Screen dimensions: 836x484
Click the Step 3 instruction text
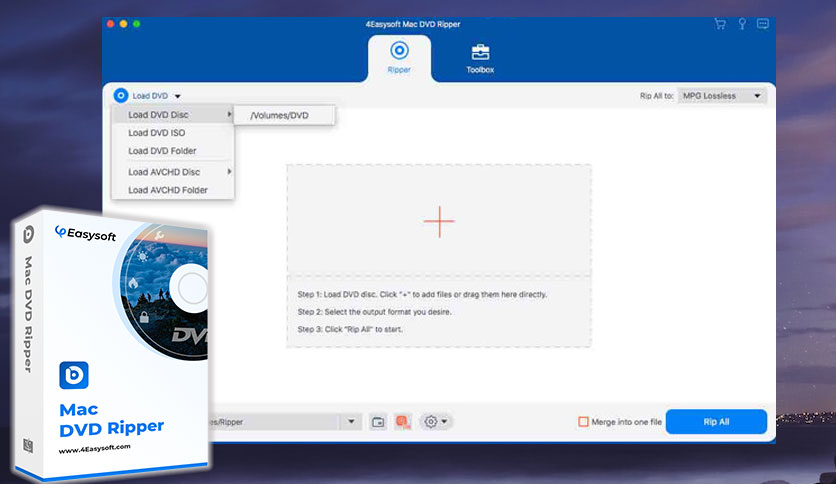point(350,329)
